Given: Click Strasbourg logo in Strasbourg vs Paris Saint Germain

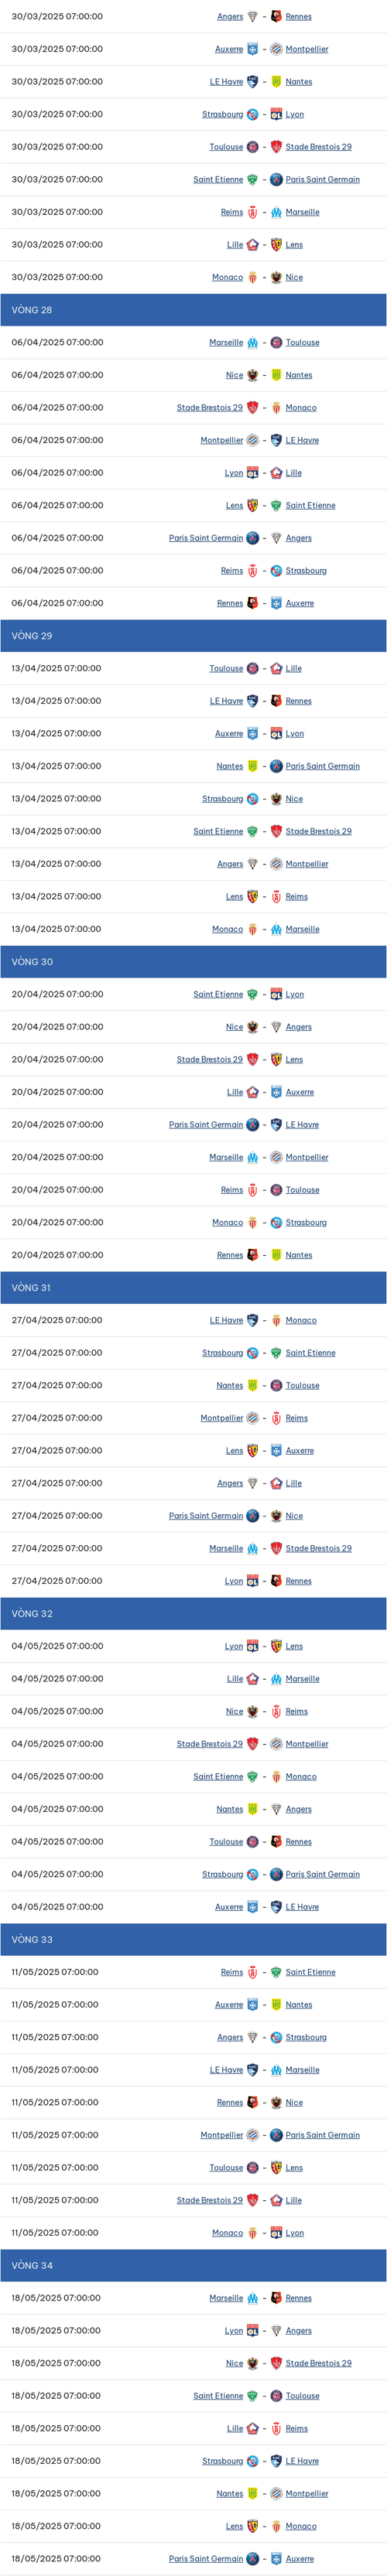Looking at the screenshot, I should pos(252,1874).
